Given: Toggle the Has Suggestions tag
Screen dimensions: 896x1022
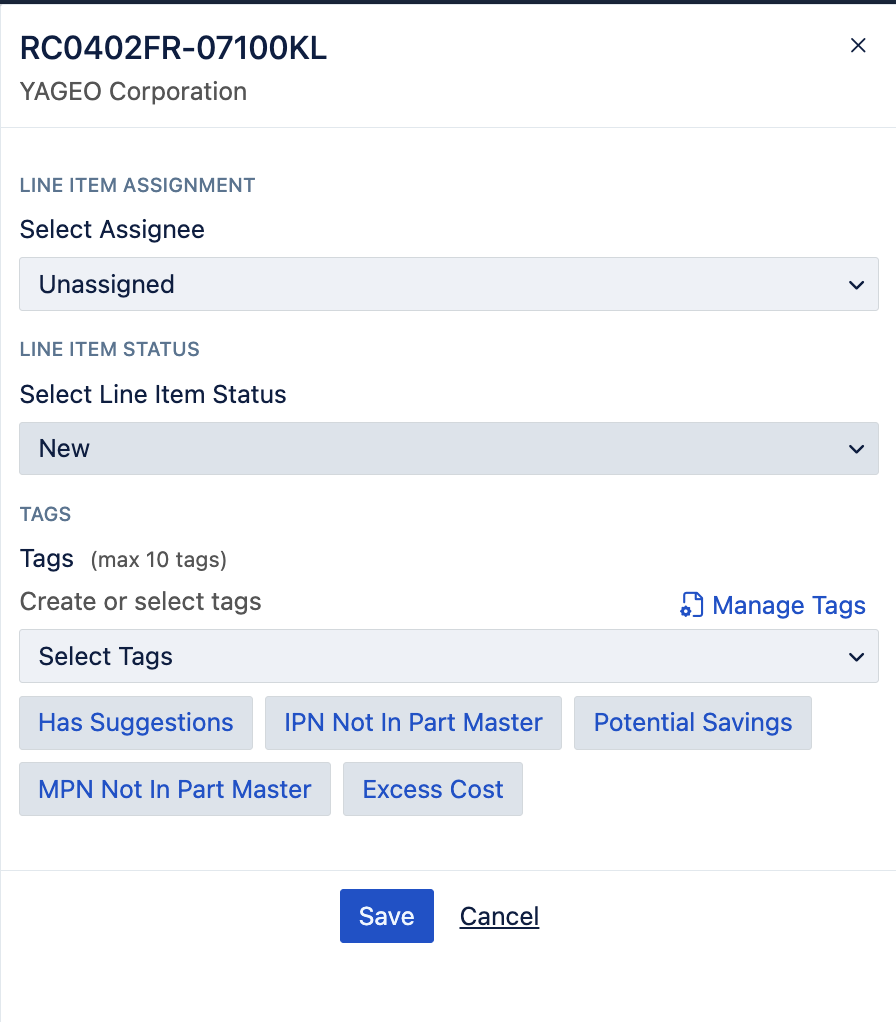Looking at the screenshot, I should click(x=136, y=723).
